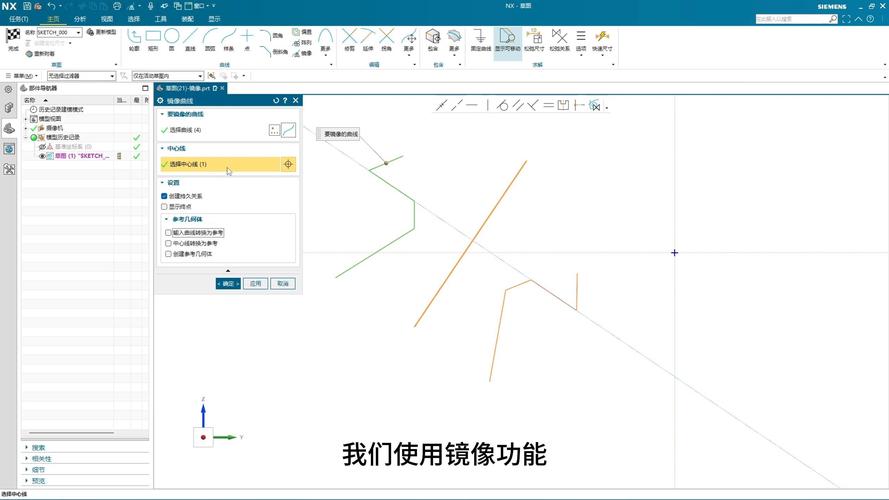
Task: Open the Menu (菜单) dropdown
Action: click(22, 76)
